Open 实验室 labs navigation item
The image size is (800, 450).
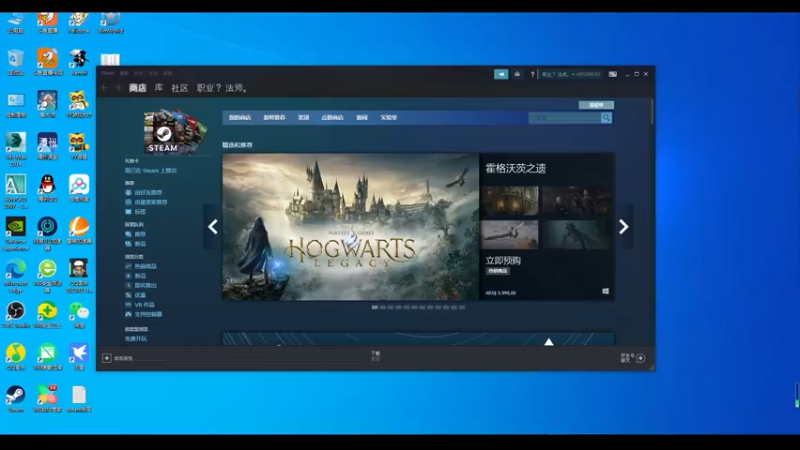[388, 118]
